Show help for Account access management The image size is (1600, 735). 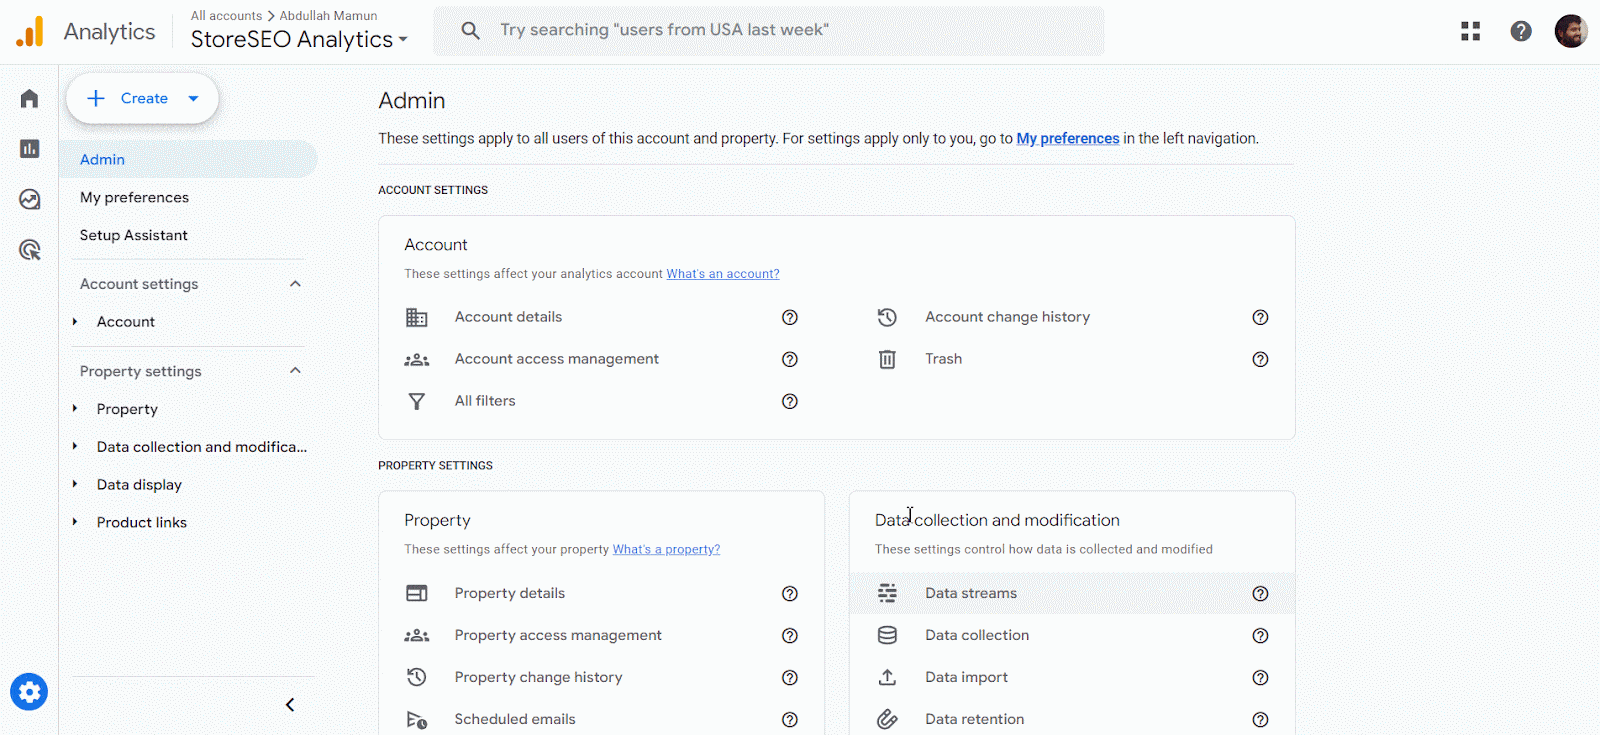click(x=790, y=359)
